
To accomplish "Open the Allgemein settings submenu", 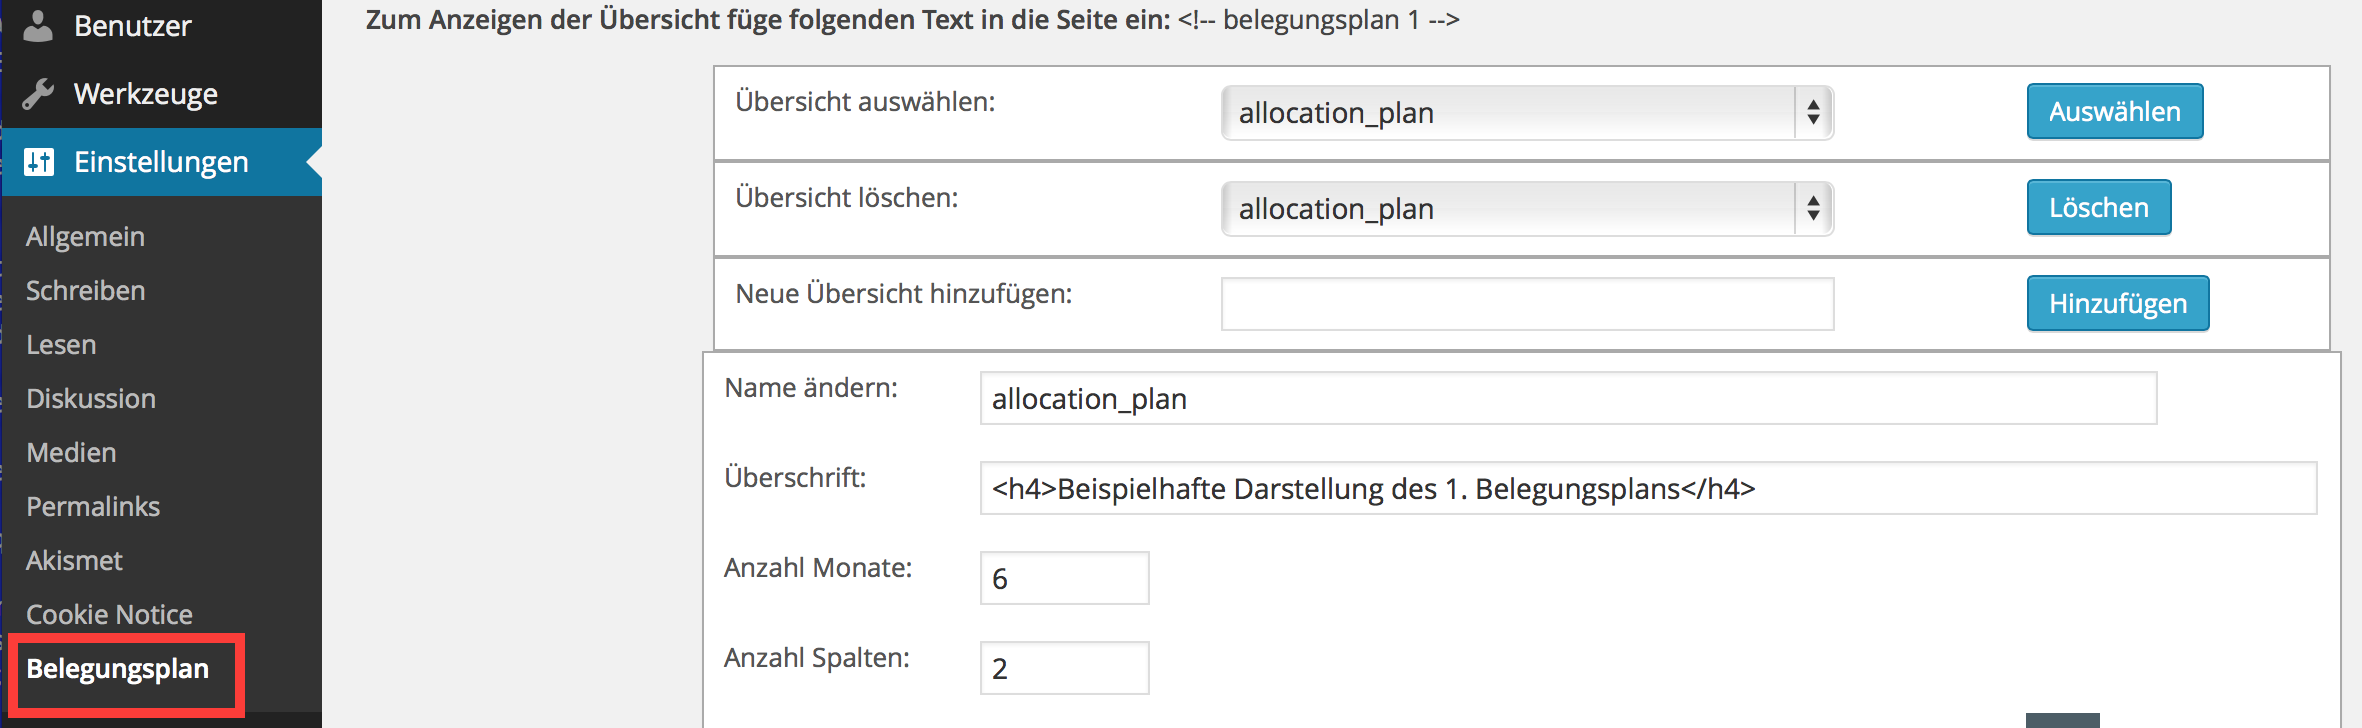I will click(86, 237).
